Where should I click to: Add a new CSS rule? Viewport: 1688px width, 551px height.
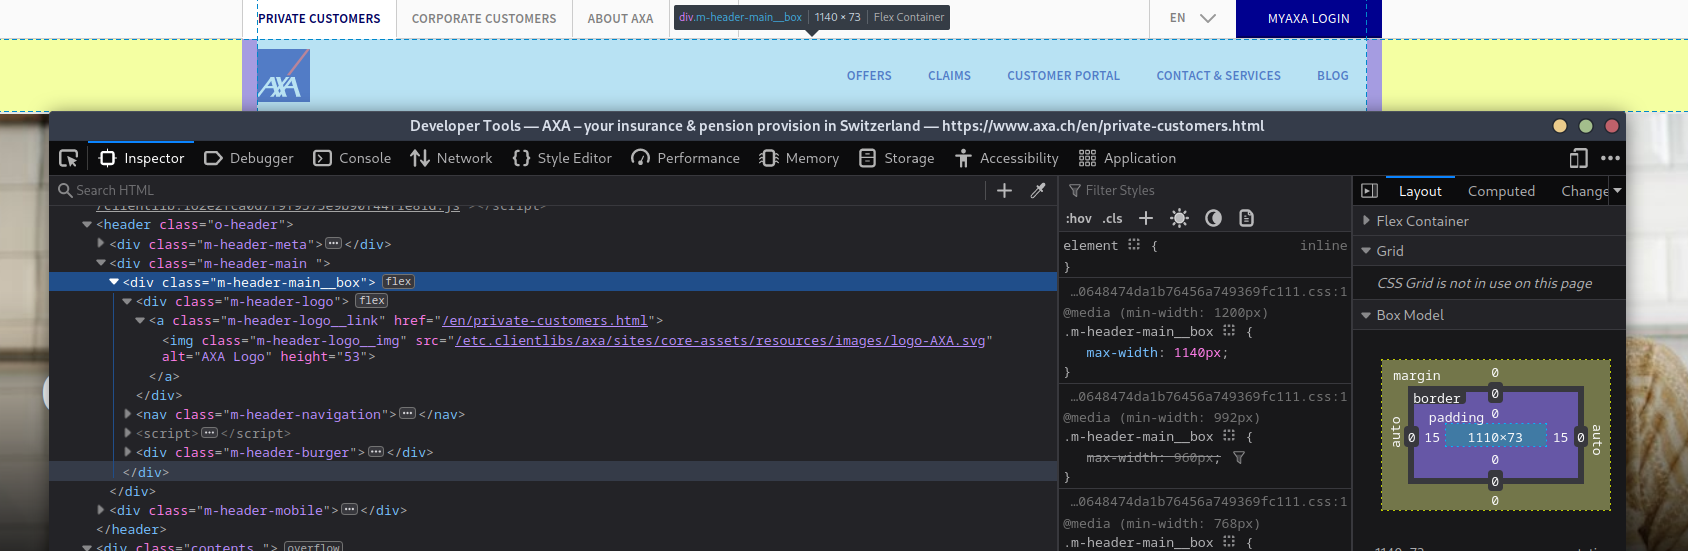tap(1146, 218)
